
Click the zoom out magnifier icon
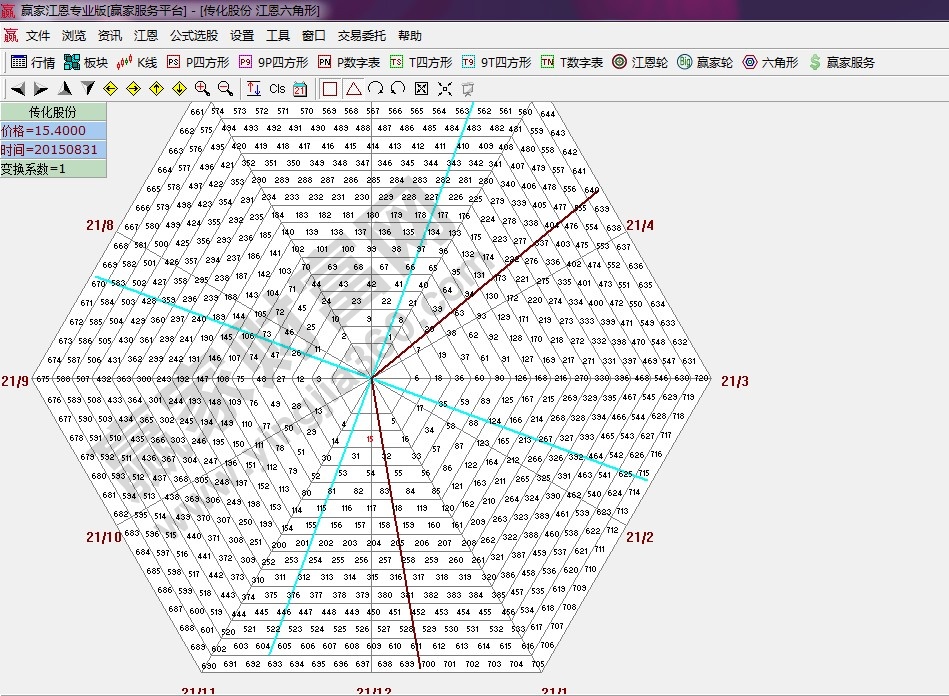pos(225,89)
